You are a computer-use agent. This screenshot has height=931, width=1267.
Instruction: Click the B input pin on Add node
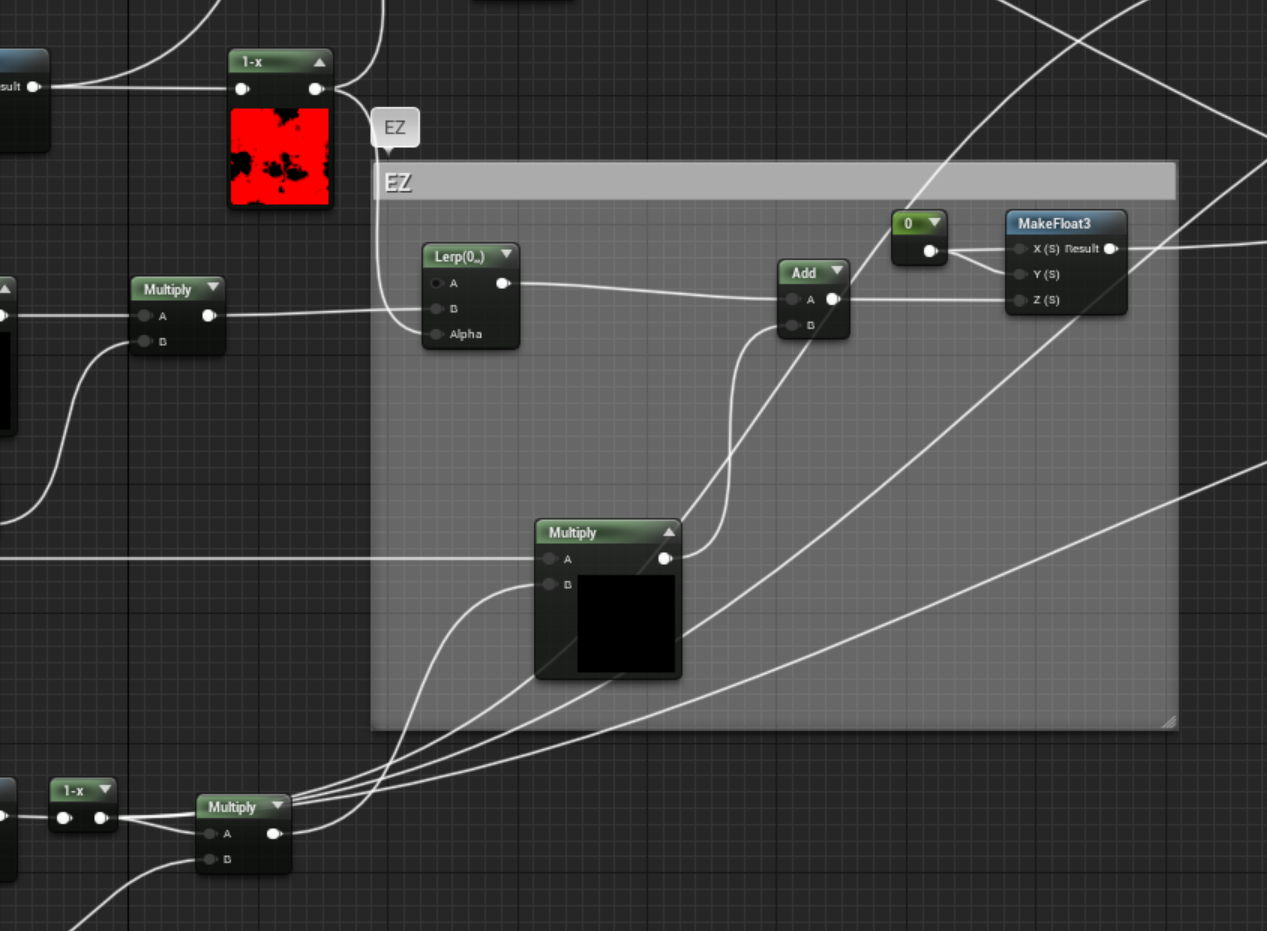point(792,325)
